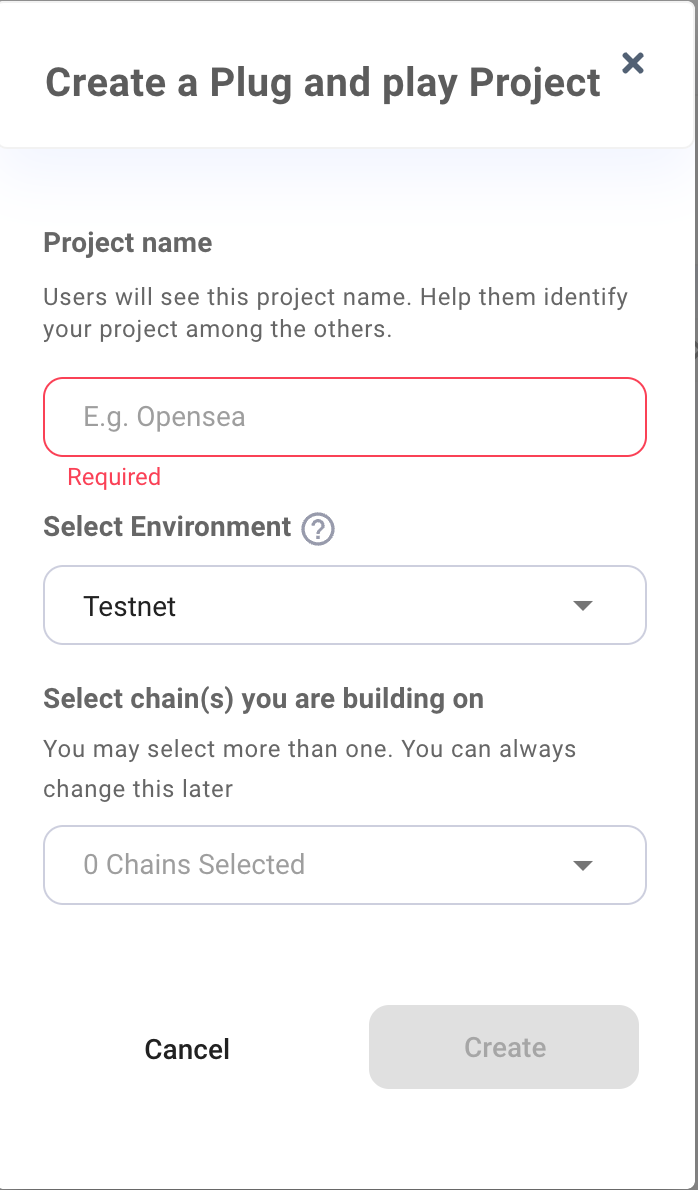Open the Select Environment help tooltip icon
This screenshot has width=698, height=1190.
pyautogui.click(x=317, y=529)
